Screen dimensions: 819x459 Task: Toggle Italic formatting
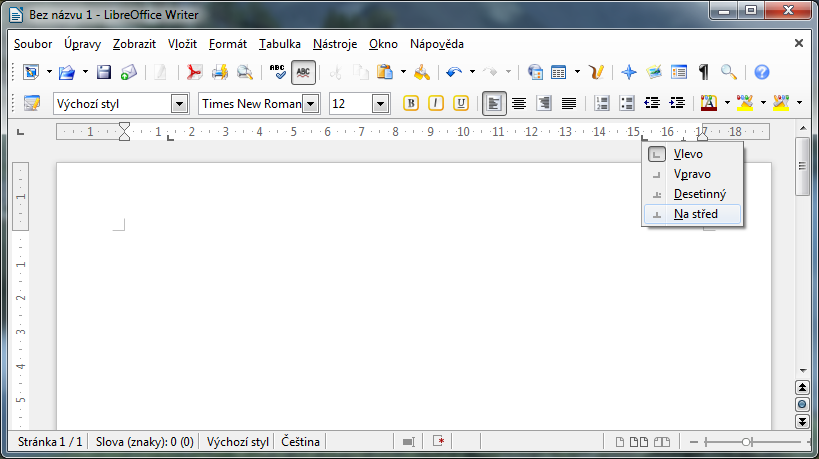436,103
